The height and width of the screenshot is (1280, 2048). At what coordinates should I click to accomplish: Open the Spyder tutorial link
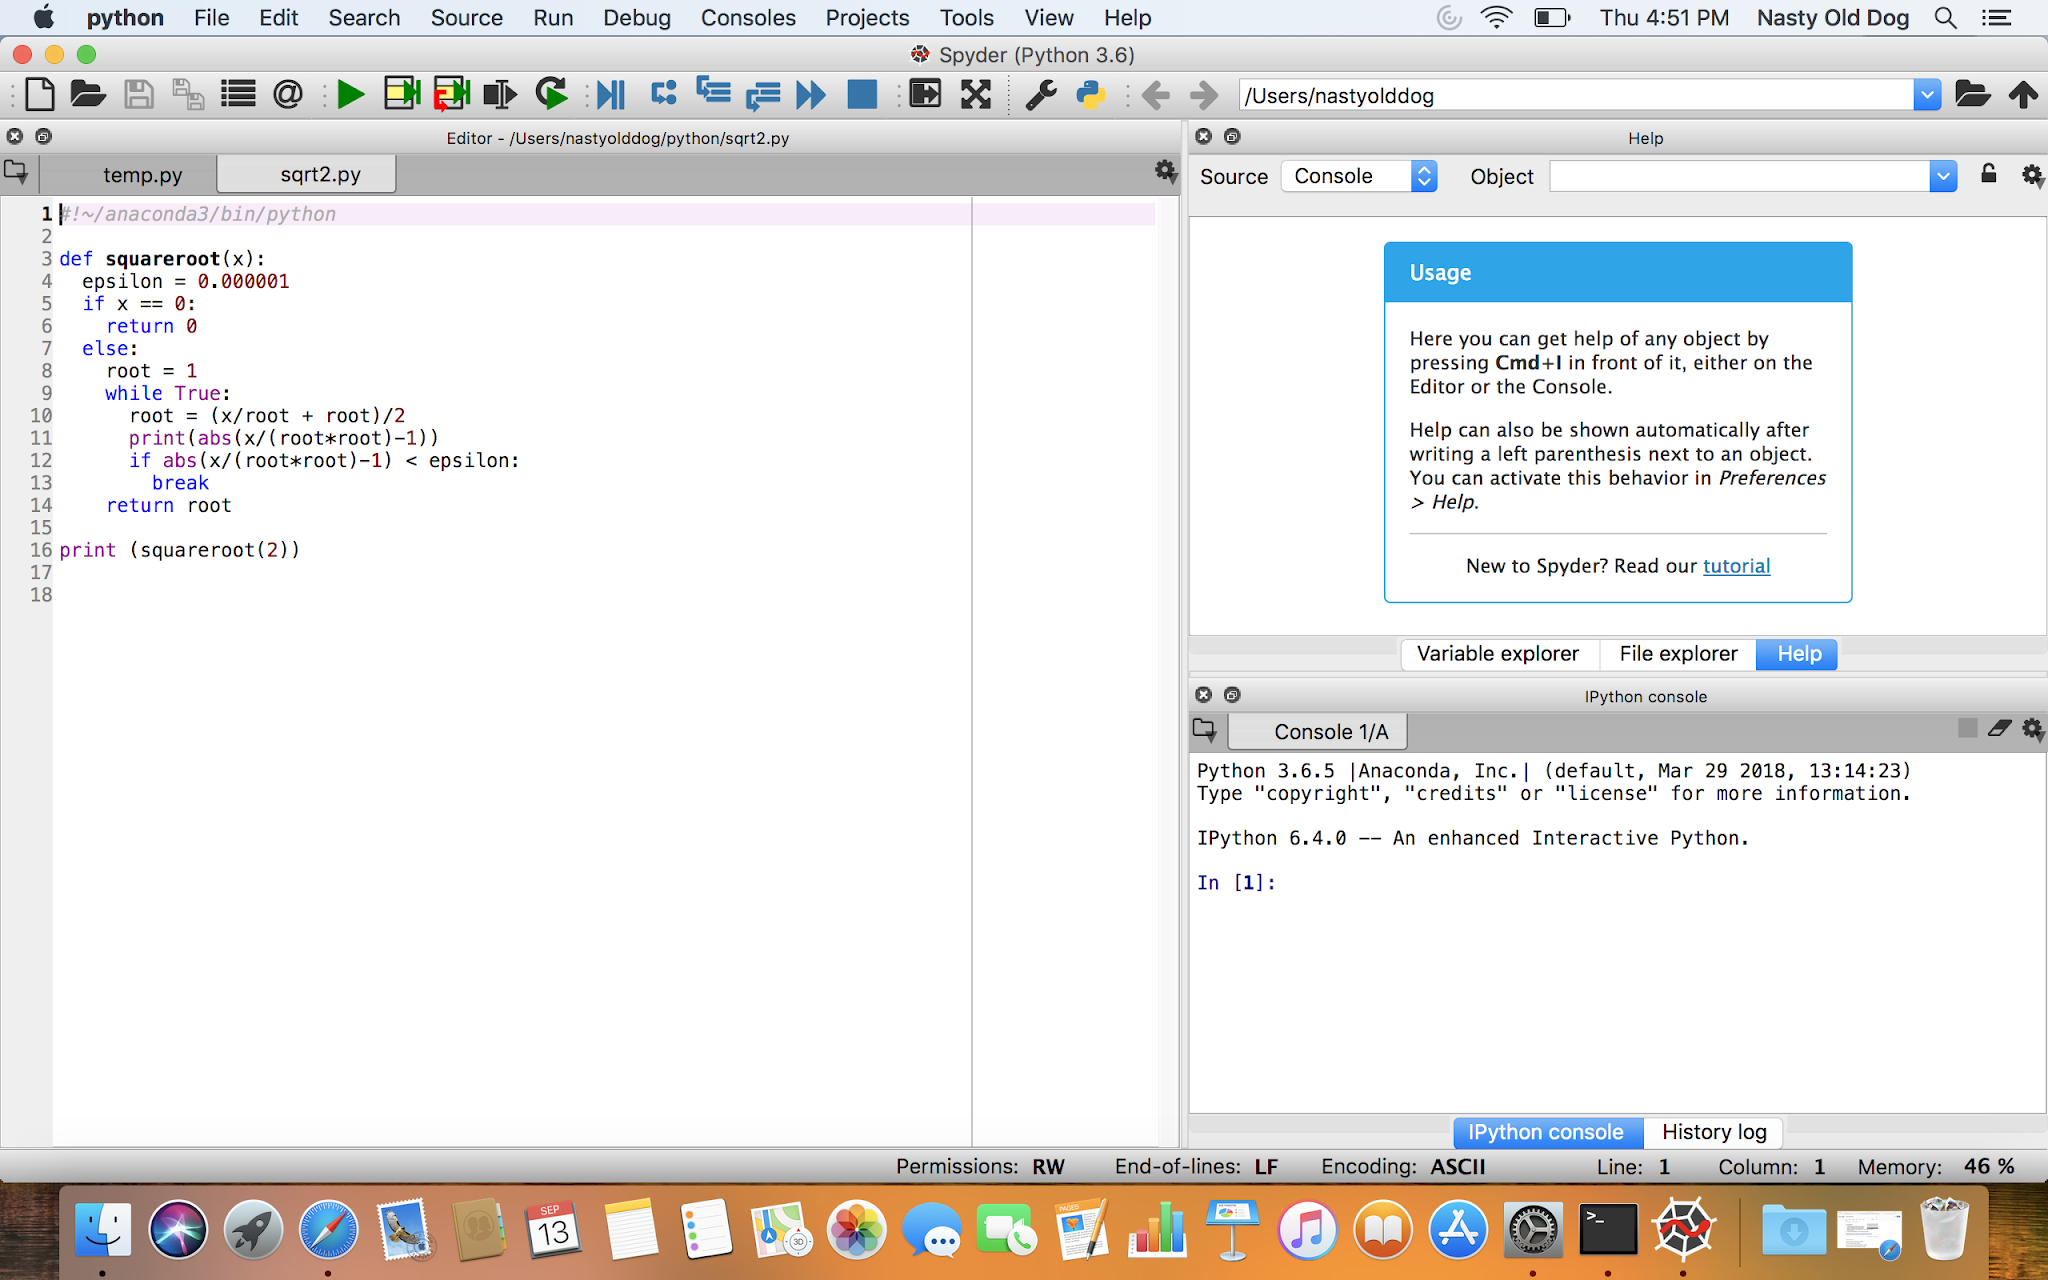tap(1736, 566)
